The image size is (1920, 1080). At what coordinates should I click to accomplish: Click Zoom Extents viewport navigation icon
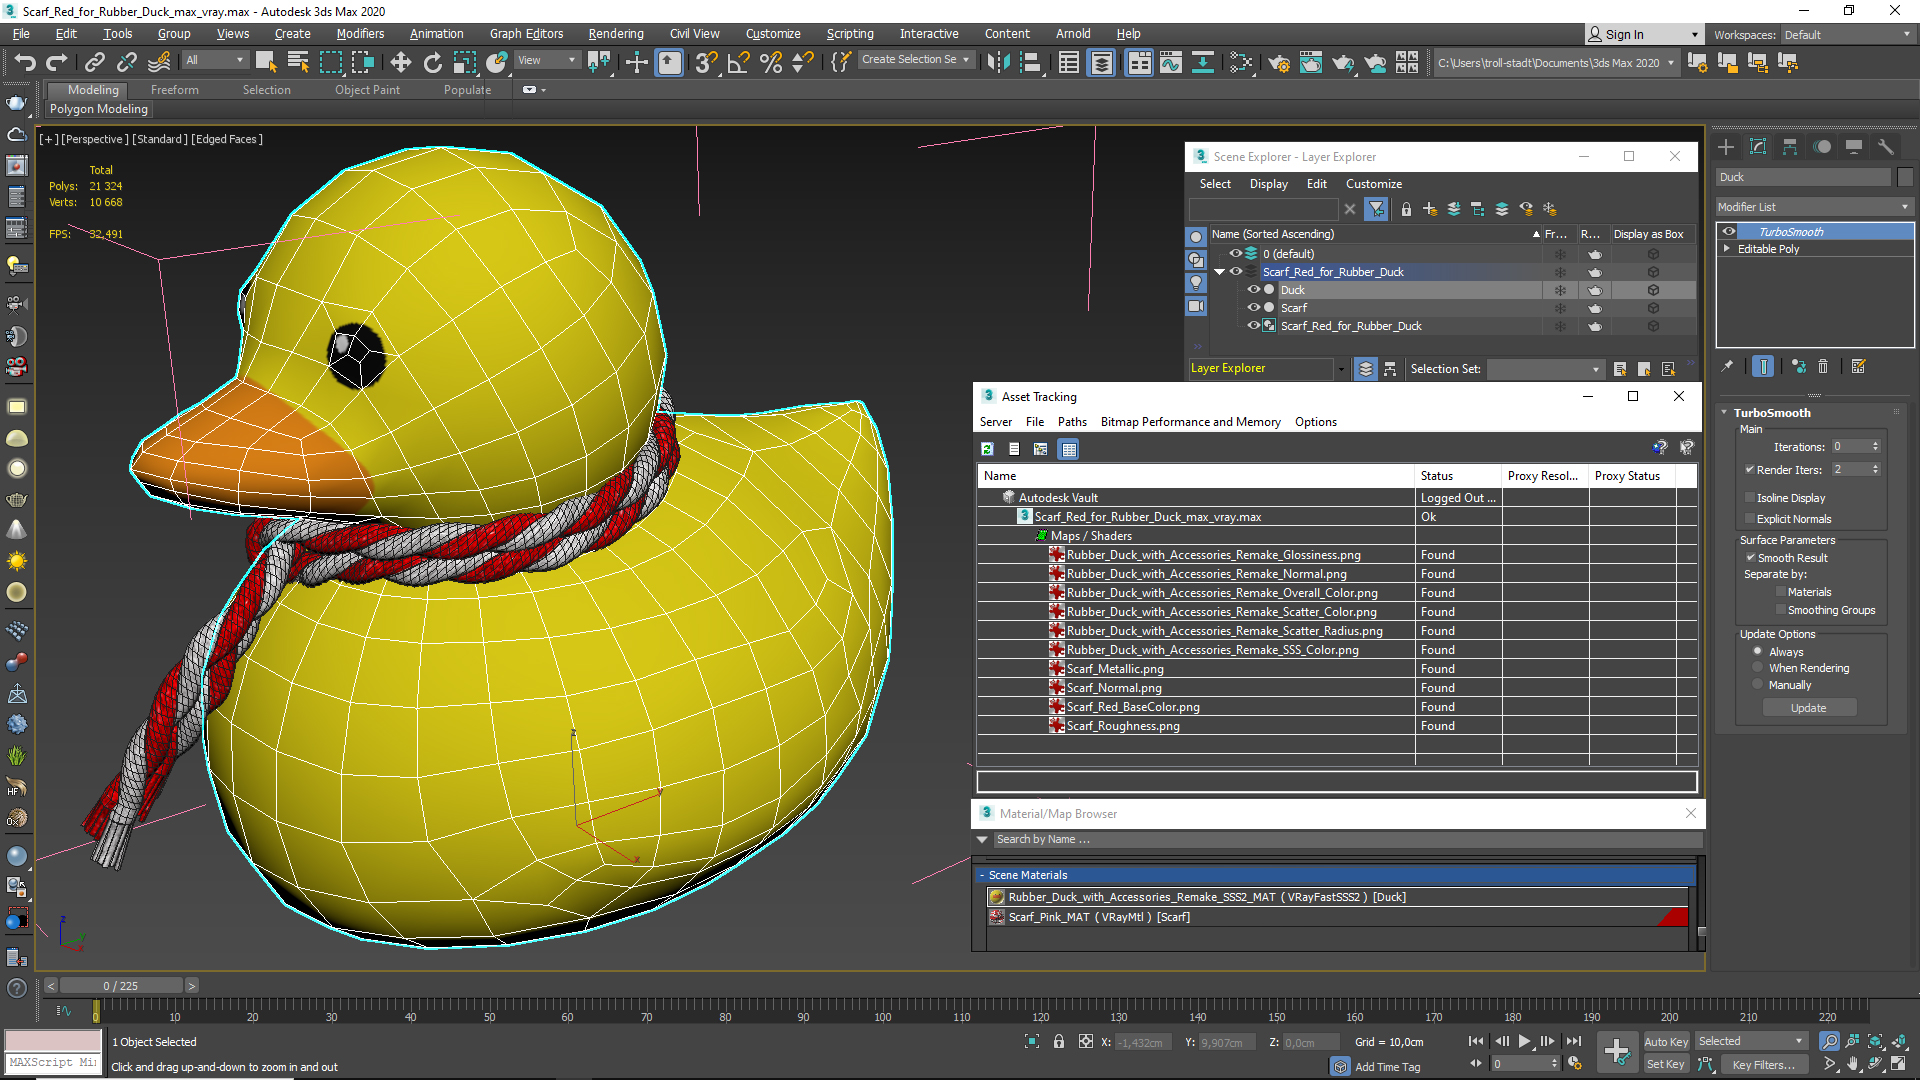(1874, 1041)
